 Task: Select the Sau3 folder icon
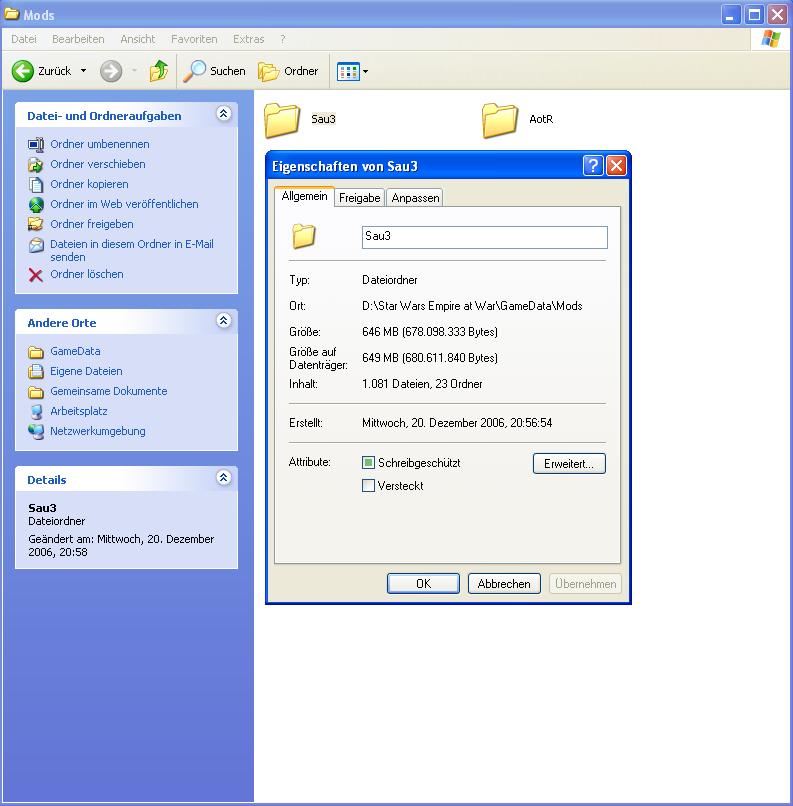pyautogui.click(x=282, y=120)
